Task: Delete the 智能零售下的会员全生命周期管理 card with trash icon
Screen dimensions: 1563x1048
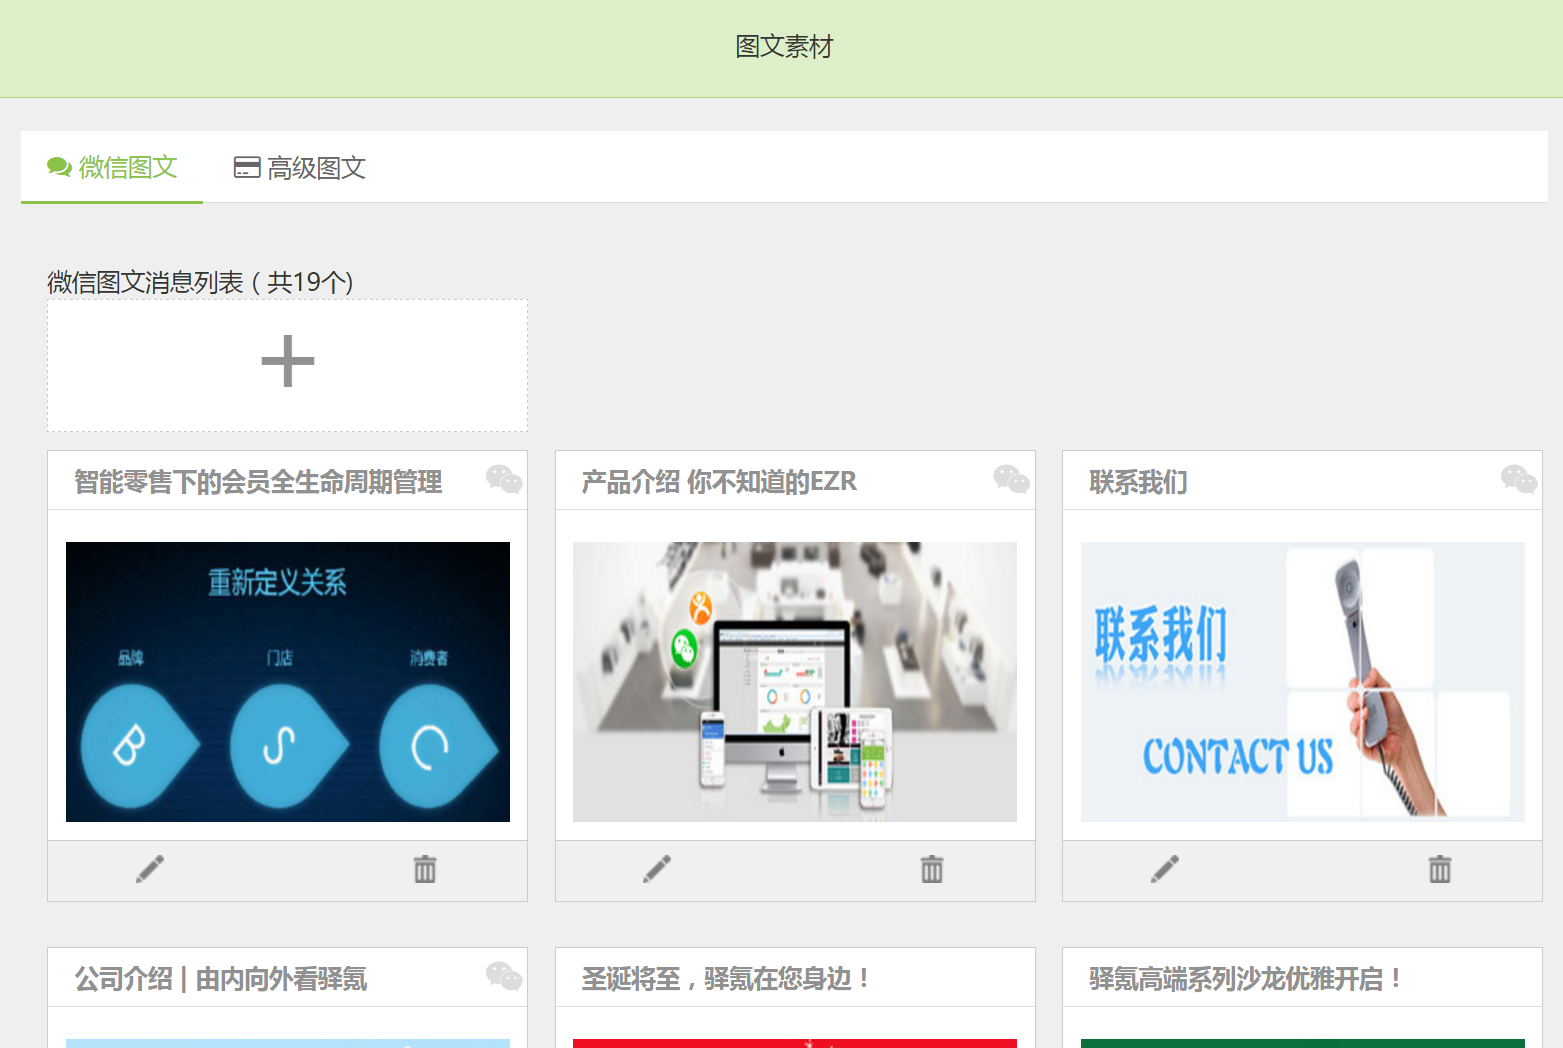Action: tap(425, 869)
